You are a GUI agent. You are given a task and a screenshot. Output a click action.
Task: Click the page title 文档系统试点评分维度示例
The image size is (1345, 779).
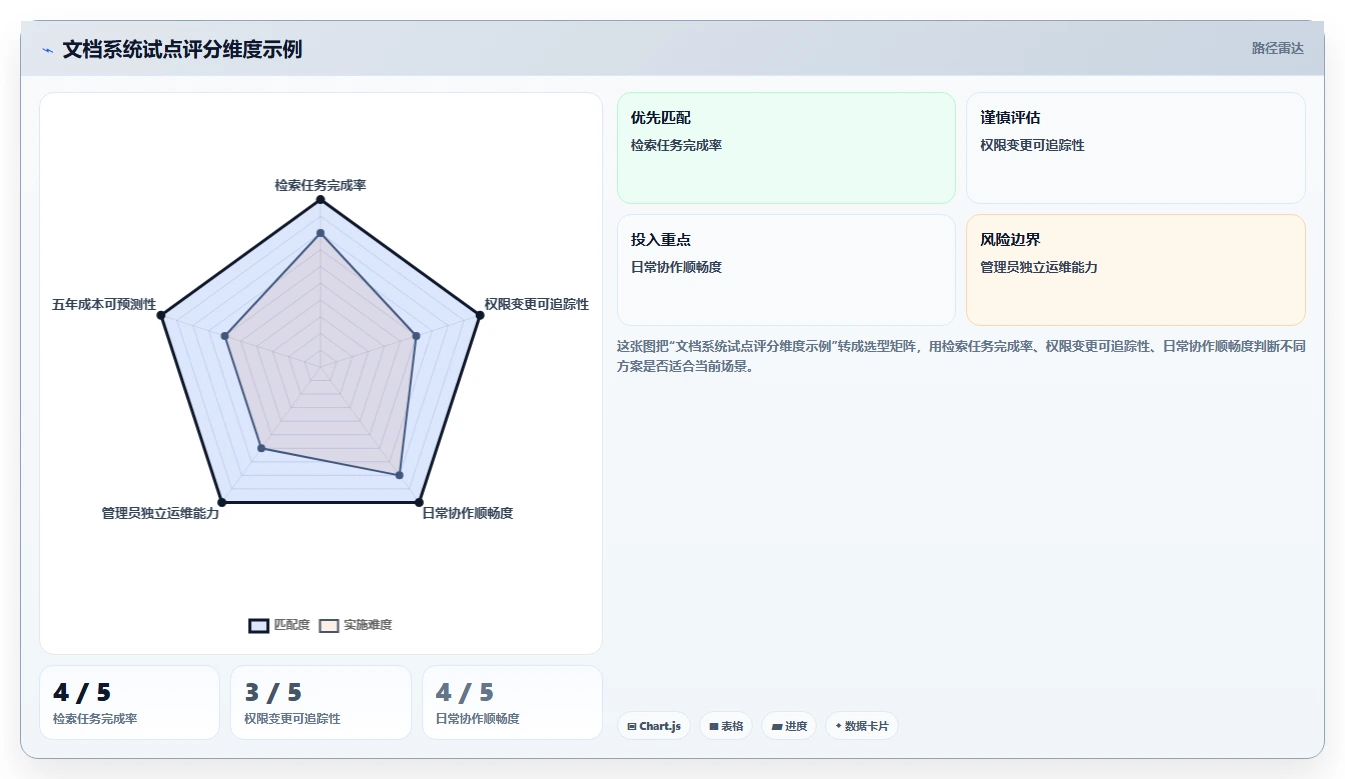[x=182, y=49]
